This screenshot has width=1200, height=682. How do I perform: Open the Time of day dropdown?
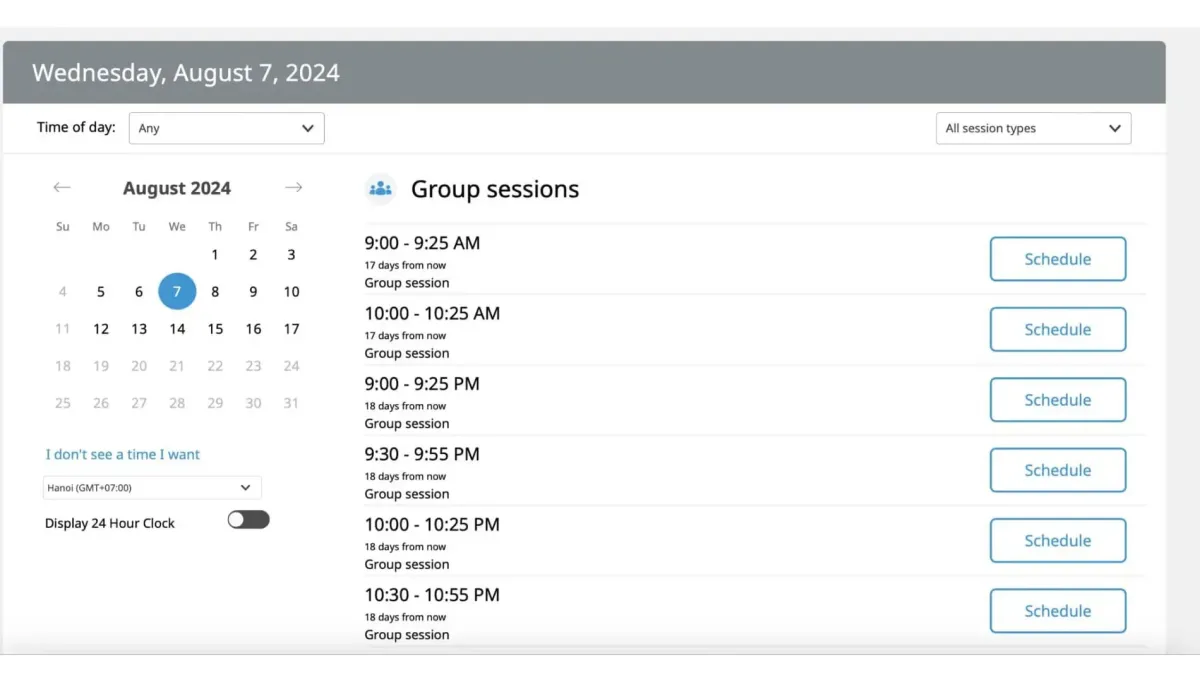pyautogui.click(x=226, y=128)
